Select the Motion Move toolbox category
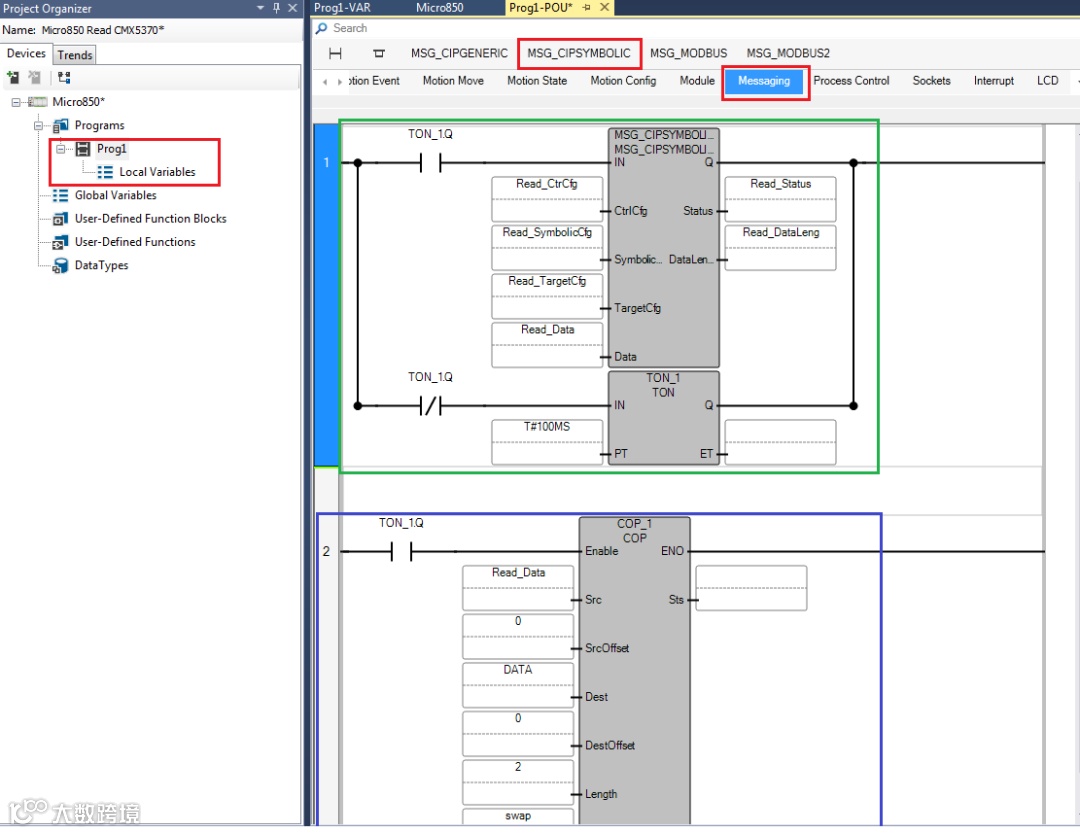Screen dimensions: 1080x833 (x=453, y=81)
